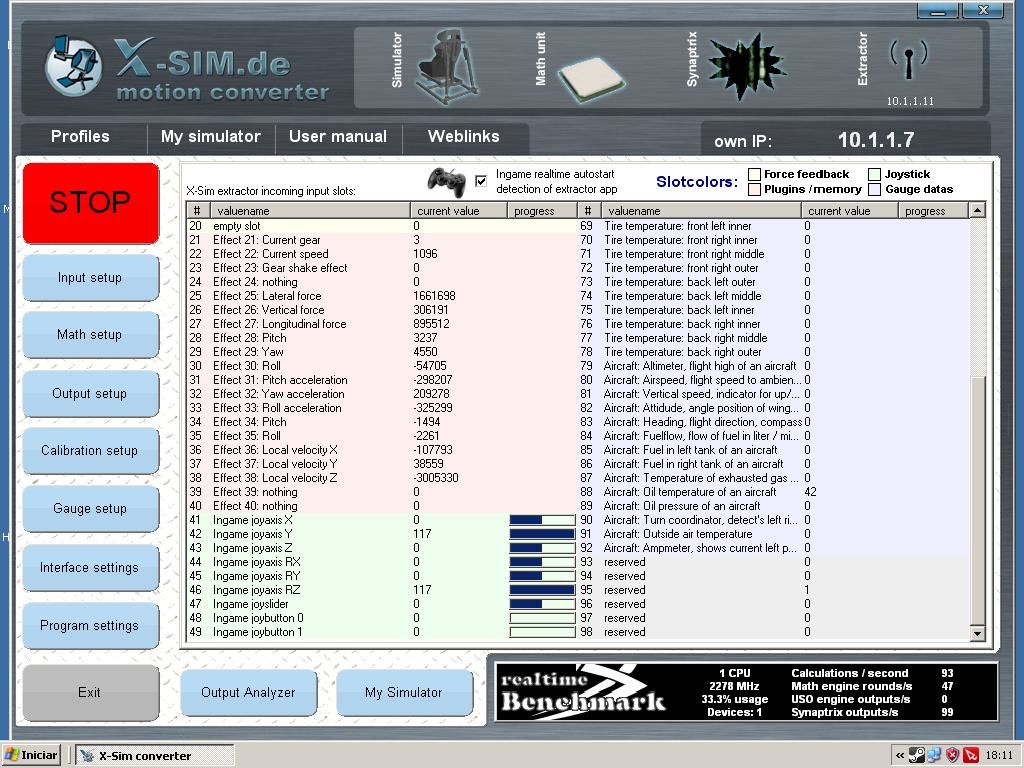This screenshot has width=1024, height=768.
Task: Click the Force feedback slot color box
Action: coord(755,174)
